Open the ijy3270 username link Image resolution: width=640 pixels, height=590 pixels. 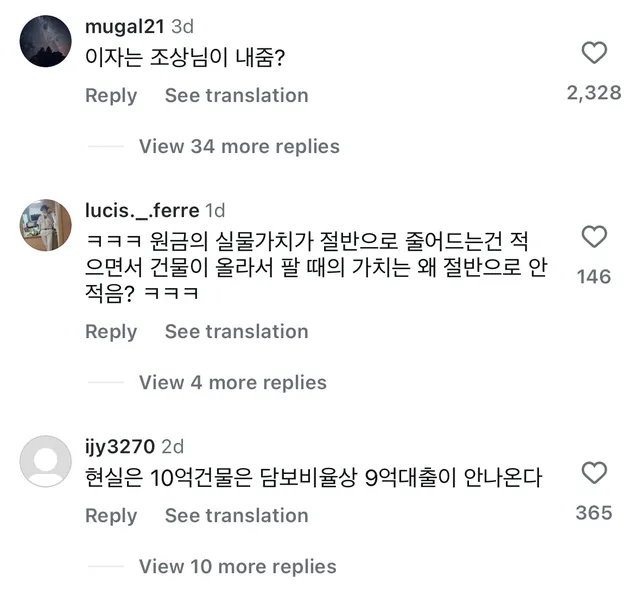click(x=120, y=447)
